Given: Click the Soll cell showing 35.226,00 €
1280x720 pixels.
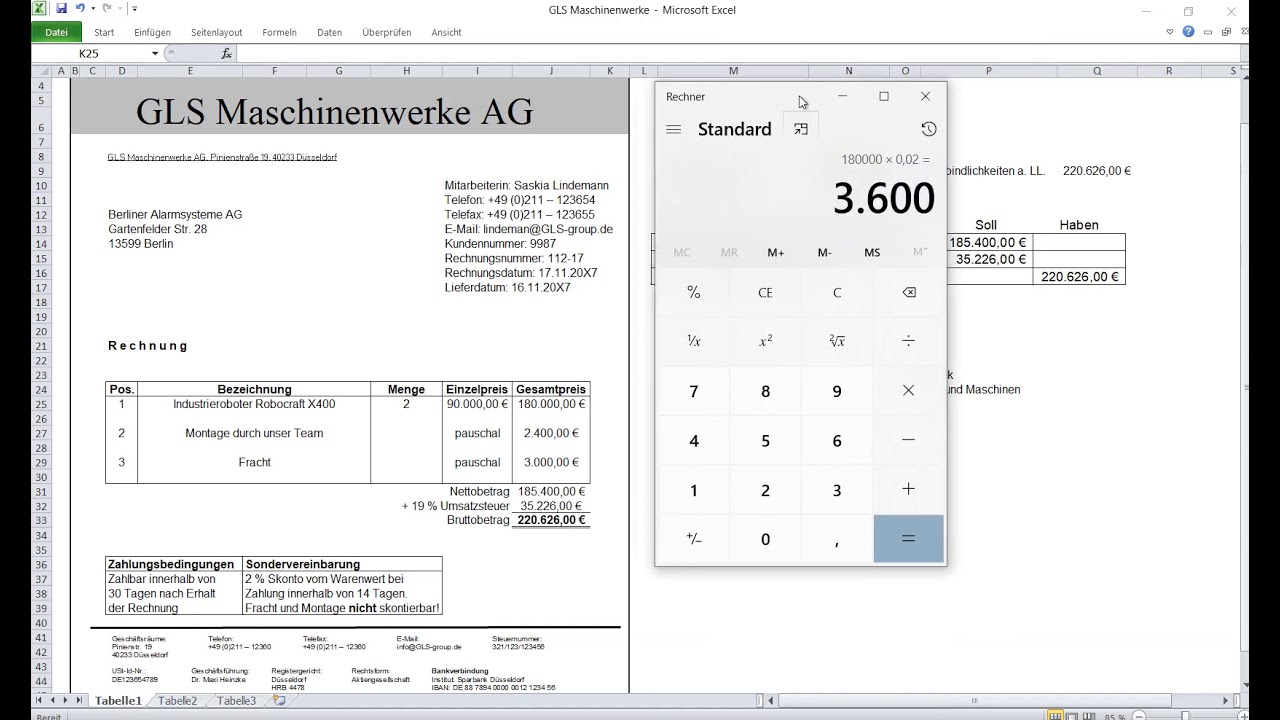Looking at the screenshot, I should click(989, 259).
